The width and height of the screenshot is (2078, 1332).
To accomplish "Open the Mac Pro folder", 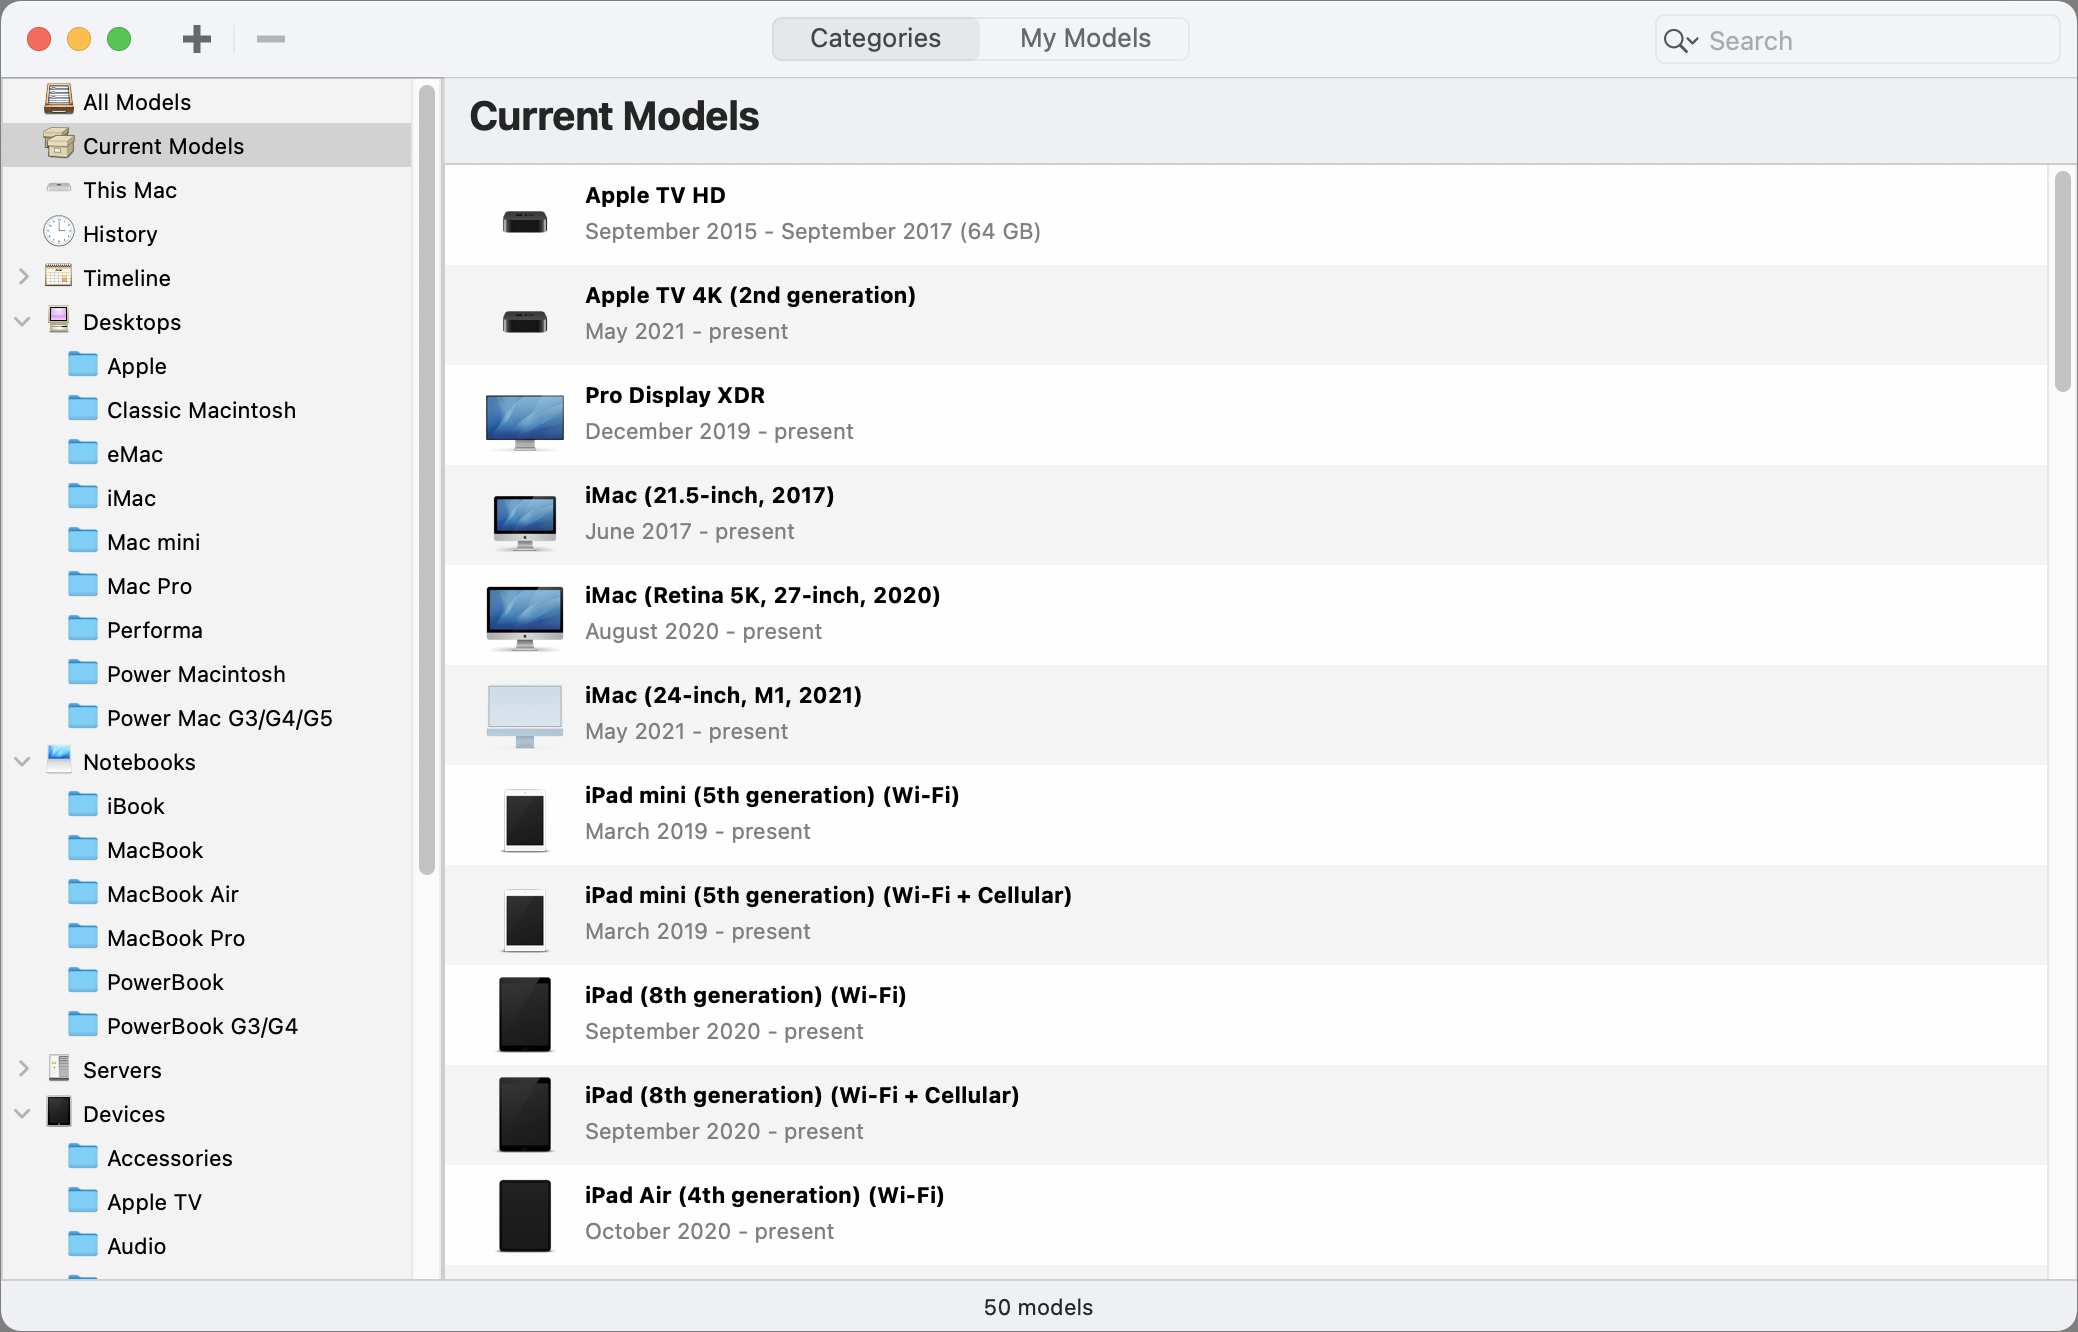I will pos(207,585).
